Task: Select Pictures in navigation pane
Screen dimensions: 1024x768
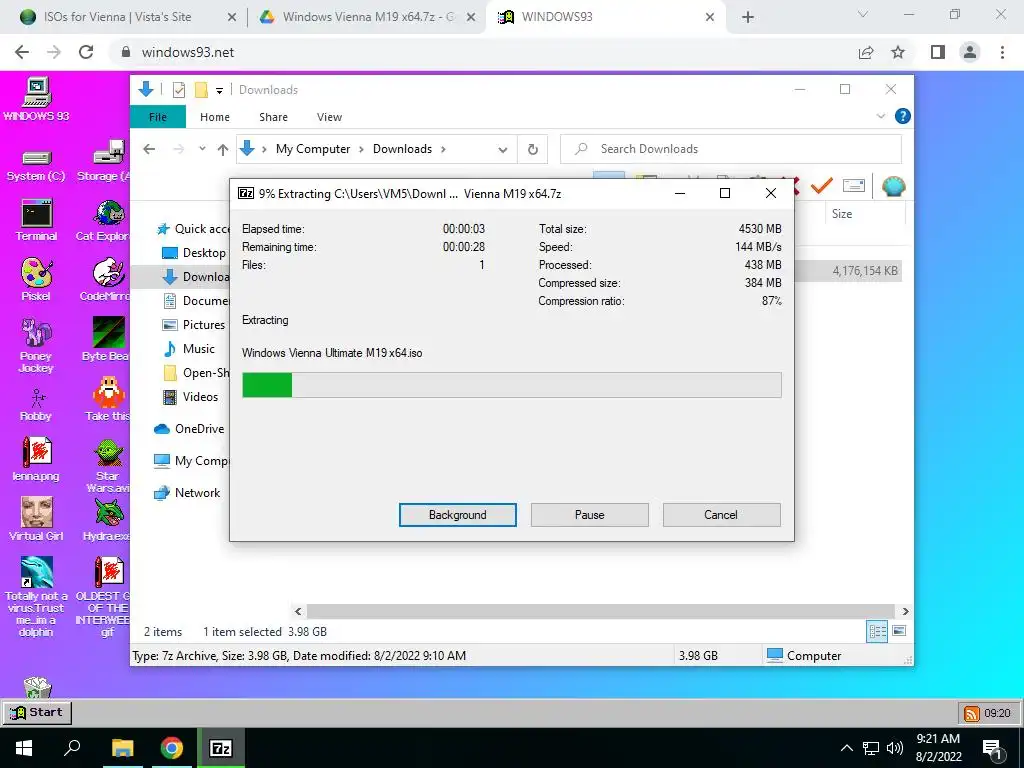Action: (x=193, y=325)
